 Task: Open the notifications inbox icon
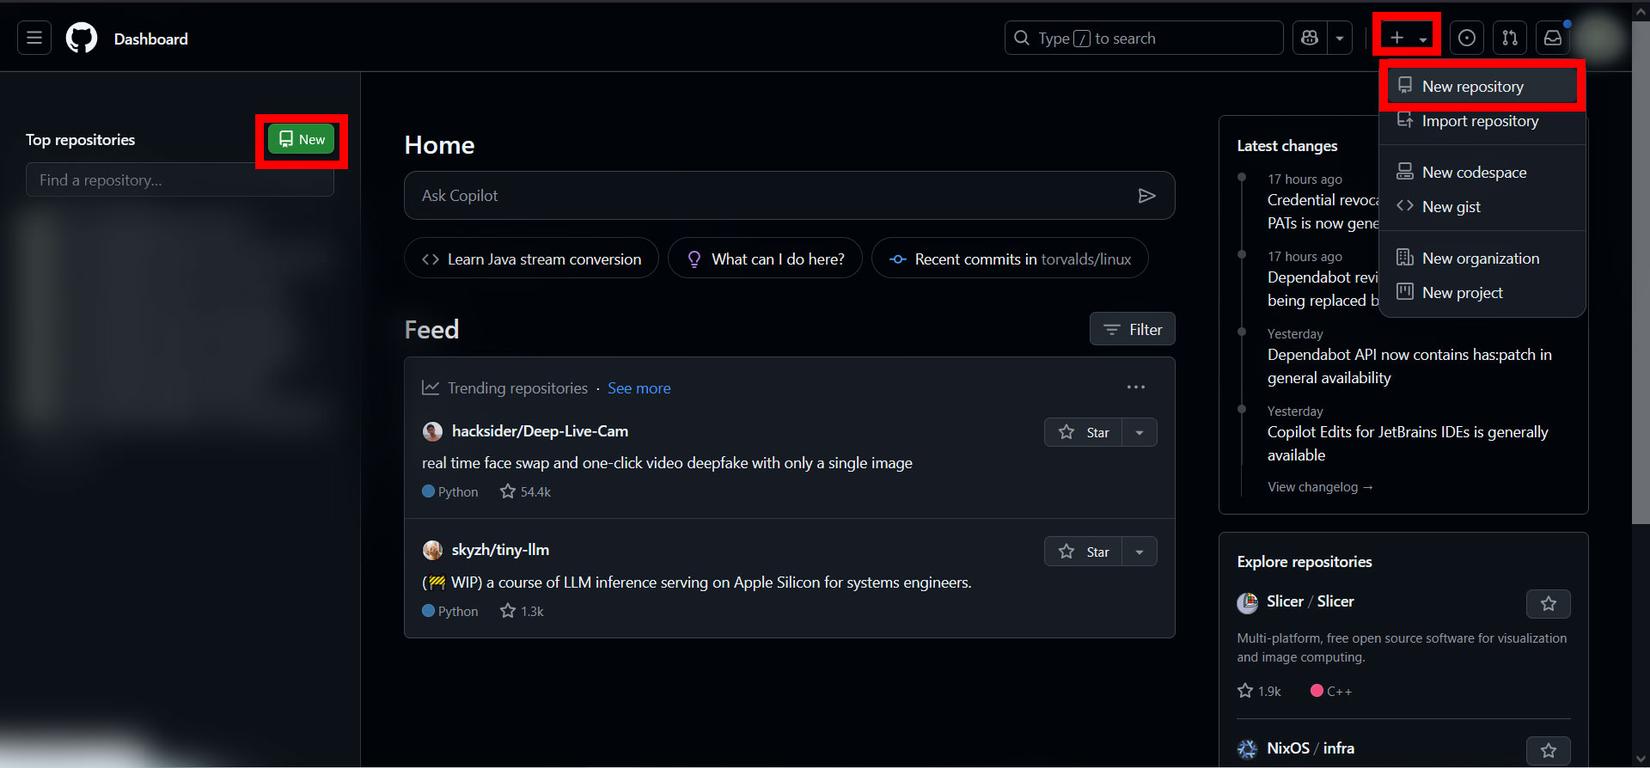[1553, 38]
